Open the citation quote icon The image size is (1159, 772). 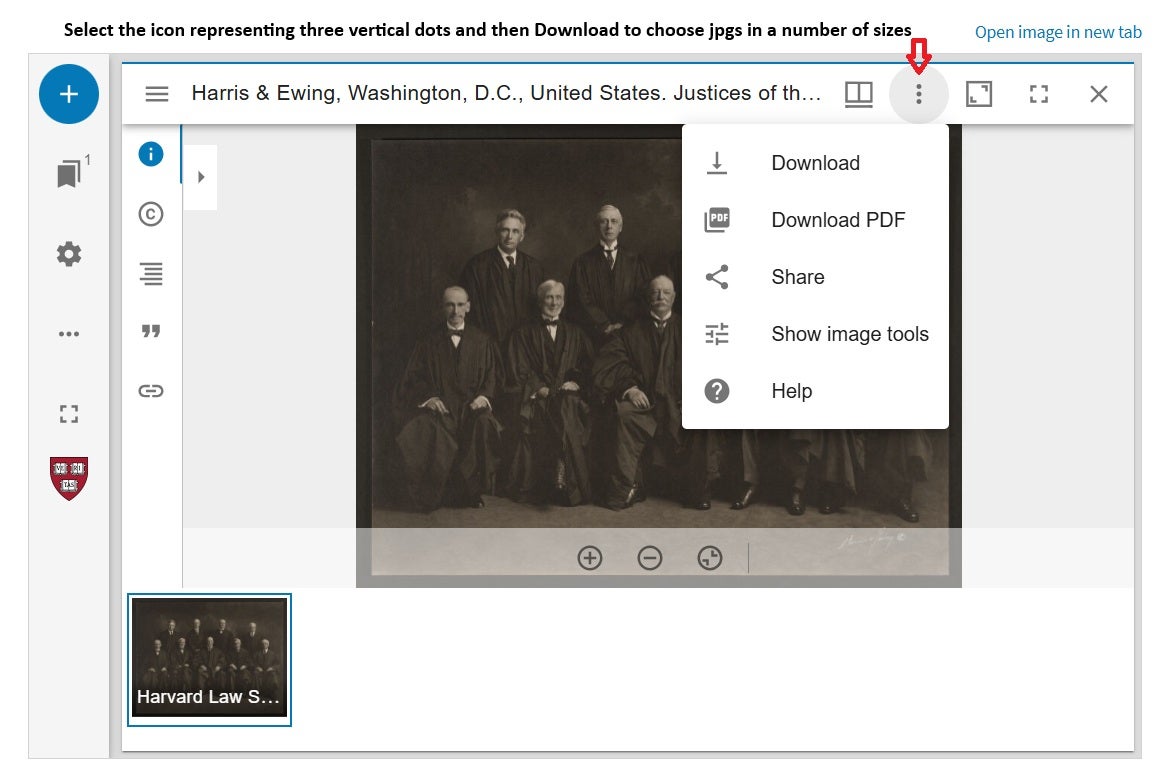coord(151,331)
